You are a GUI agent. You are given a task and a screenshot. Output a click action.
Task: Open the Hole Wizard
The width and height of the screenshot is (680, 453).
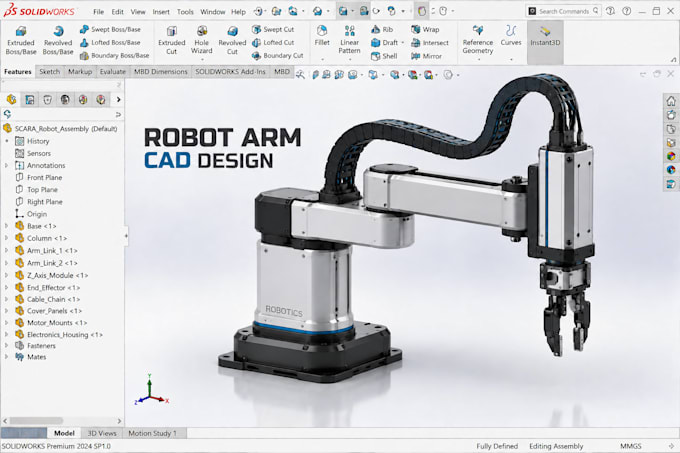pyautogui.click(x=202, y=41)
